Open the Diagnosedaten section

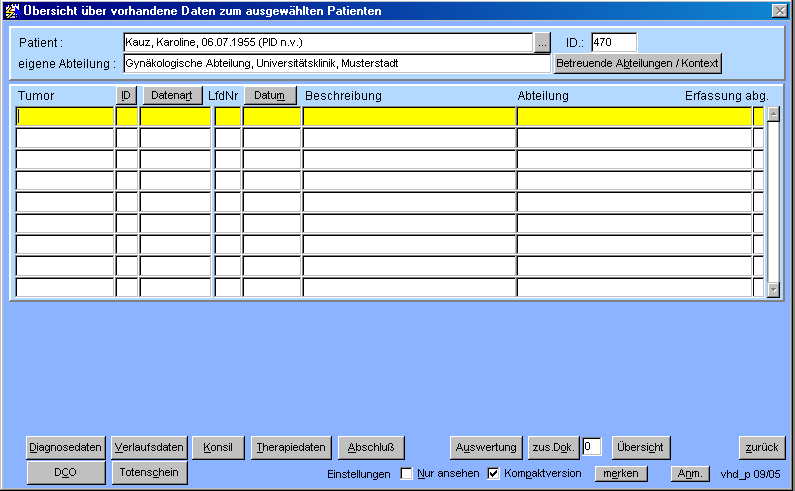pos(66,447)
